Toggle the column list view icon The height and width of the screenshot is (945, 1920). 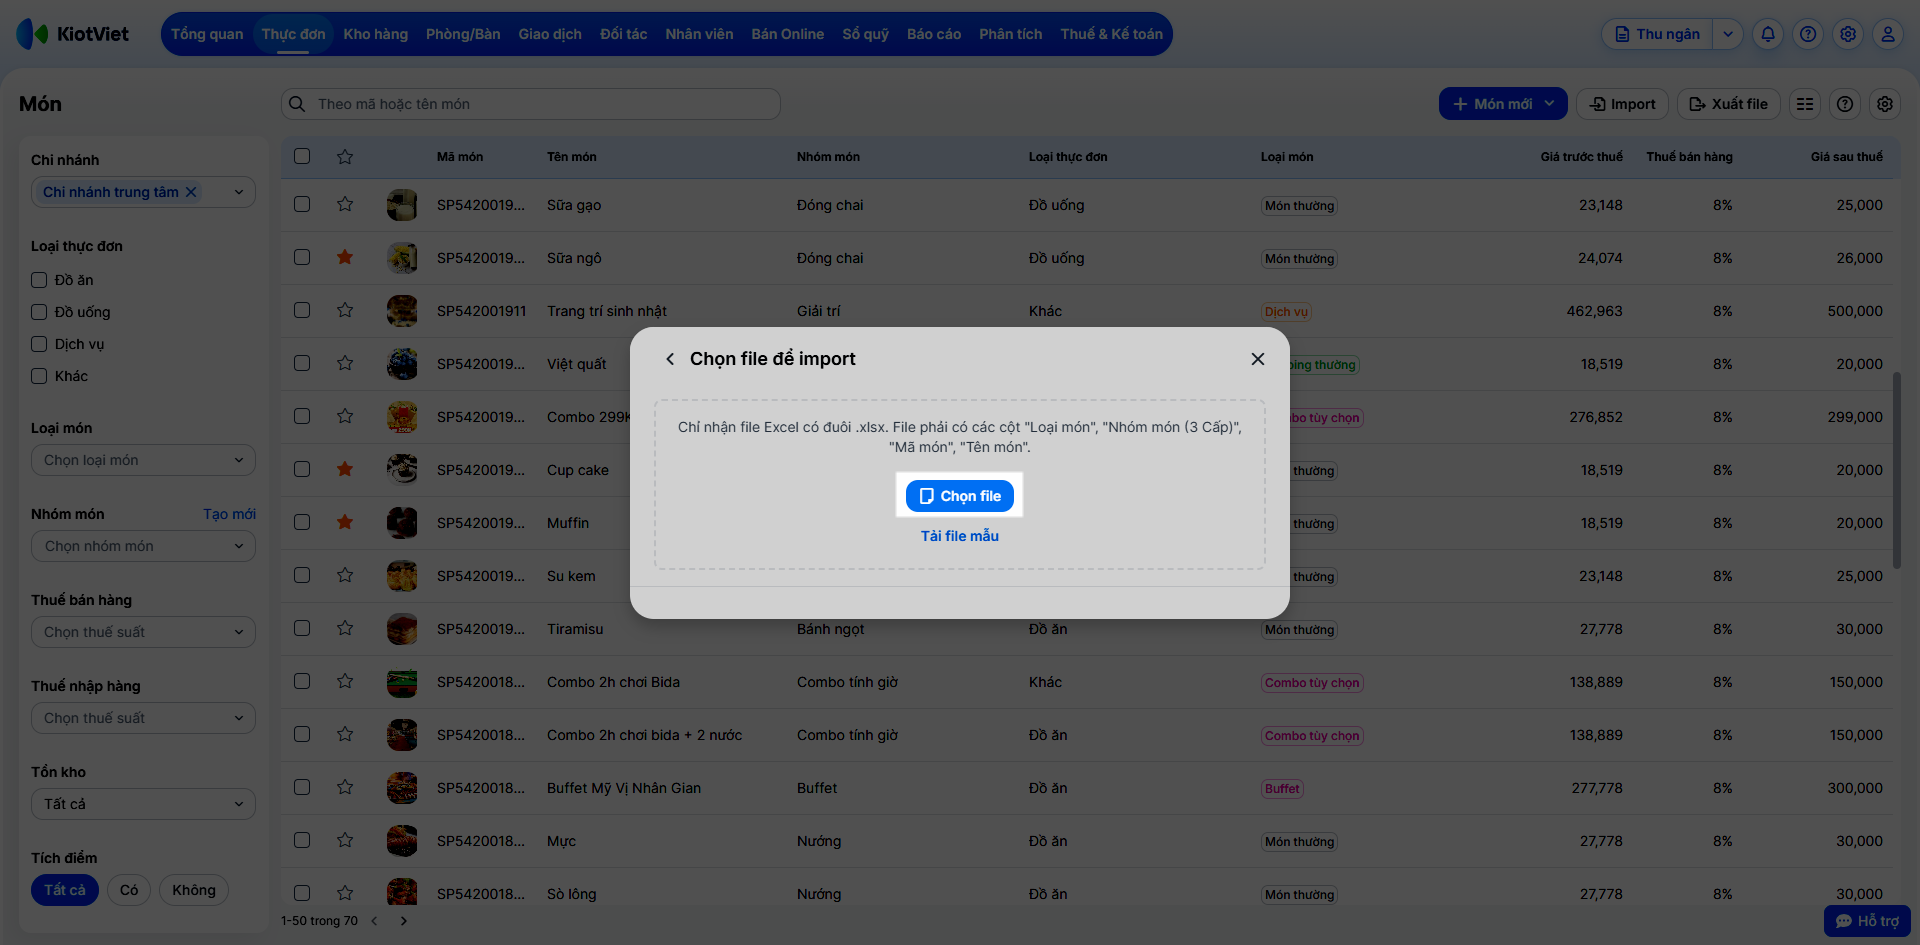(x=1805, y=104)
